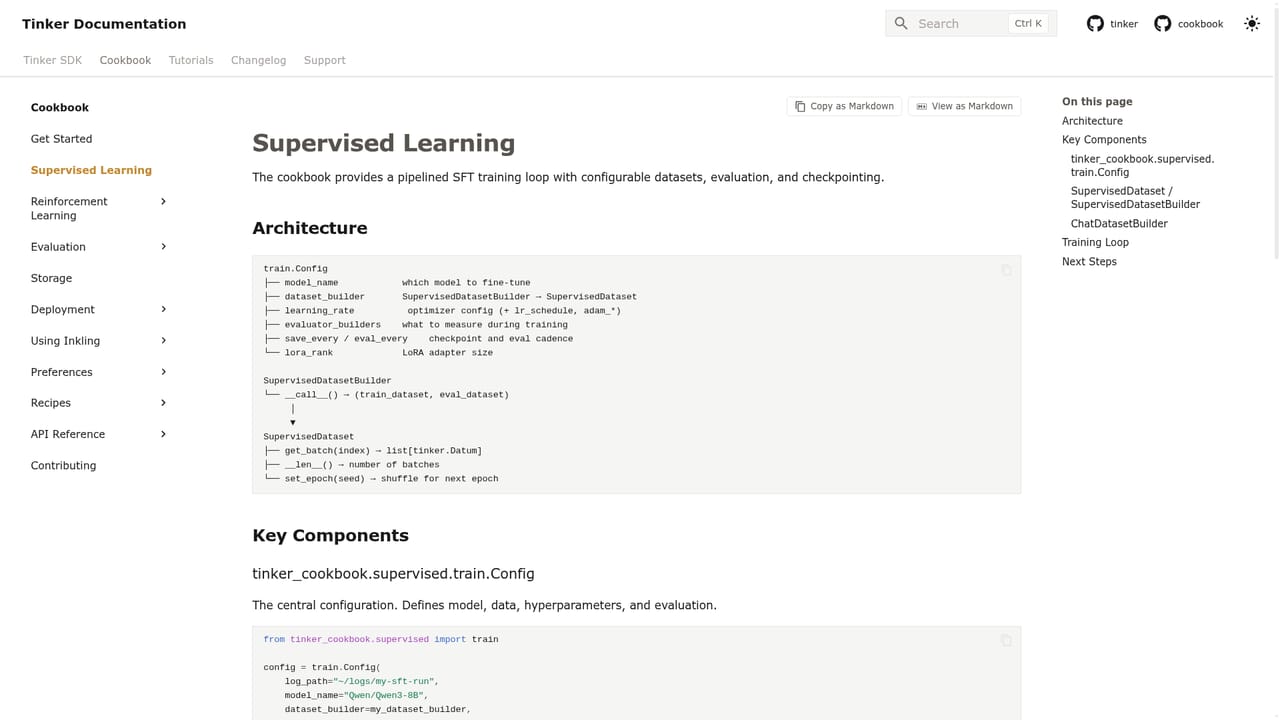Image resolution: width=1280 pixels, height=720 pixels.
Task: Open the Contributing sidebar page
Action: (63, 466)
